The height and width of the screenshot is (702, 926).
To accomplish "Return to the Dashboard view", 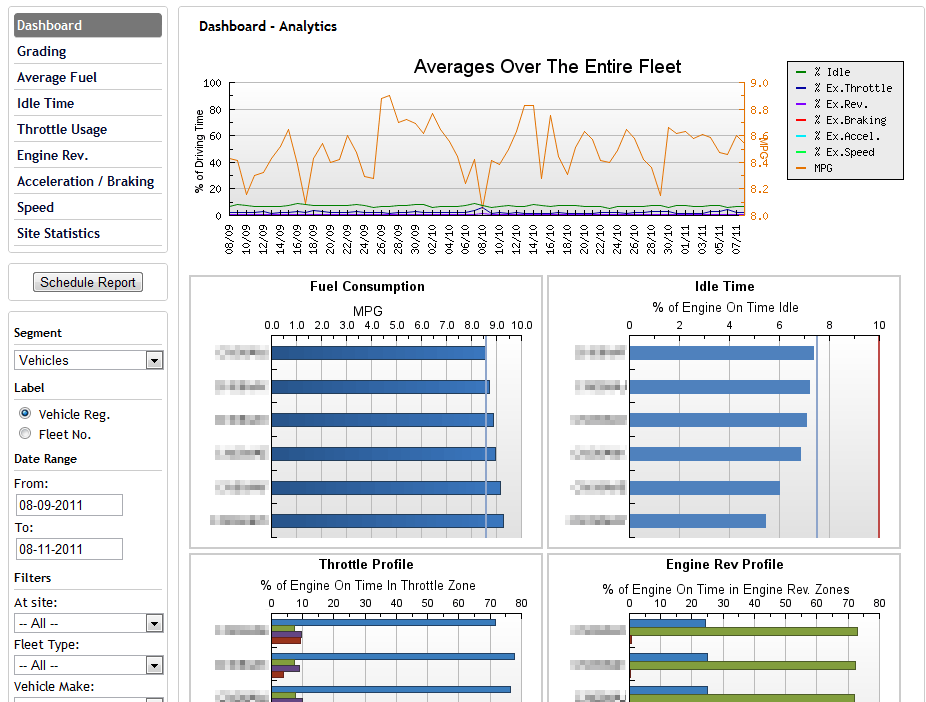I will pyautogui.click(x=49, y=24).
